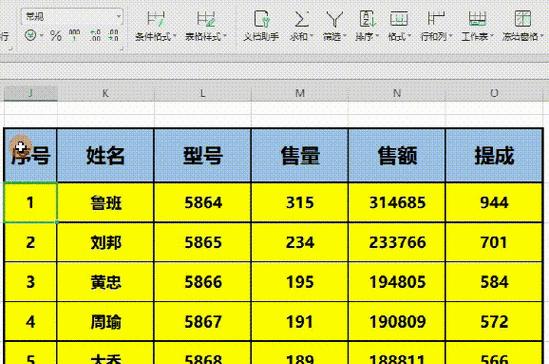Open the 工作表 worksheet menu
The image size is (549, 364).
tap(477, 26)
